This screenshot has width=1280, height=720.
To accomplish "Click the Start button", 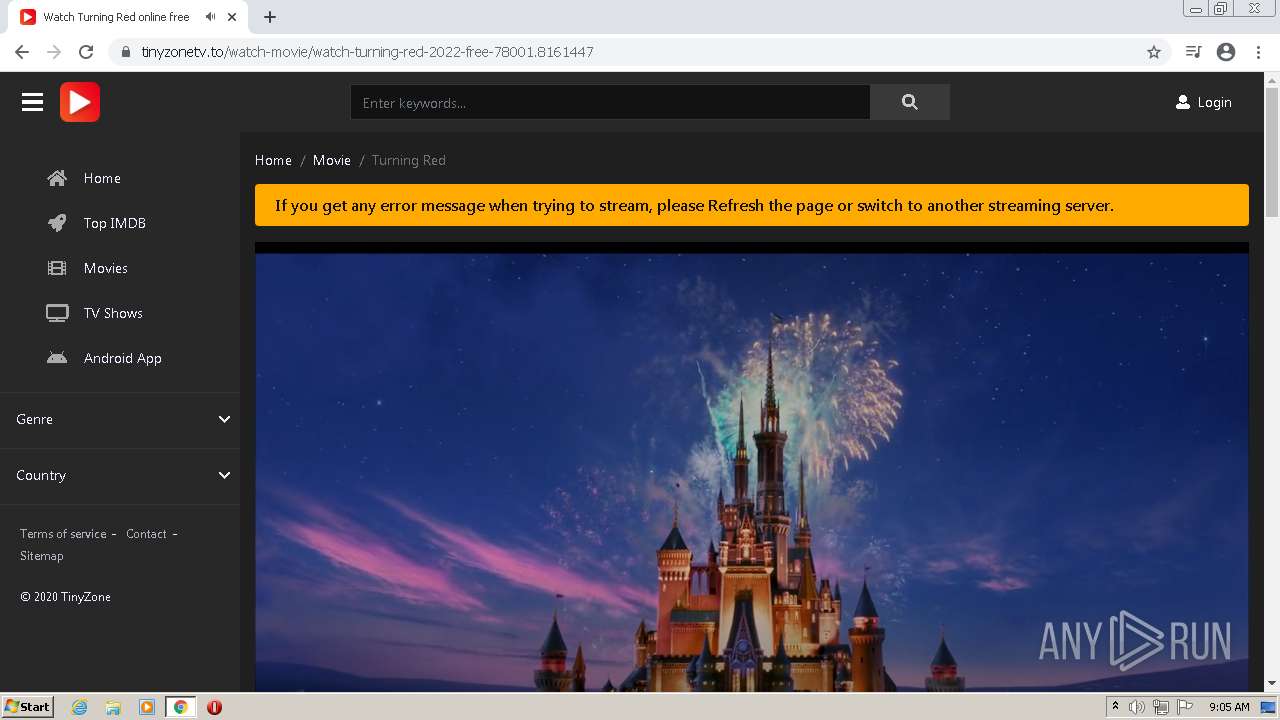I will pyautogui.click(x=27, y=707).
